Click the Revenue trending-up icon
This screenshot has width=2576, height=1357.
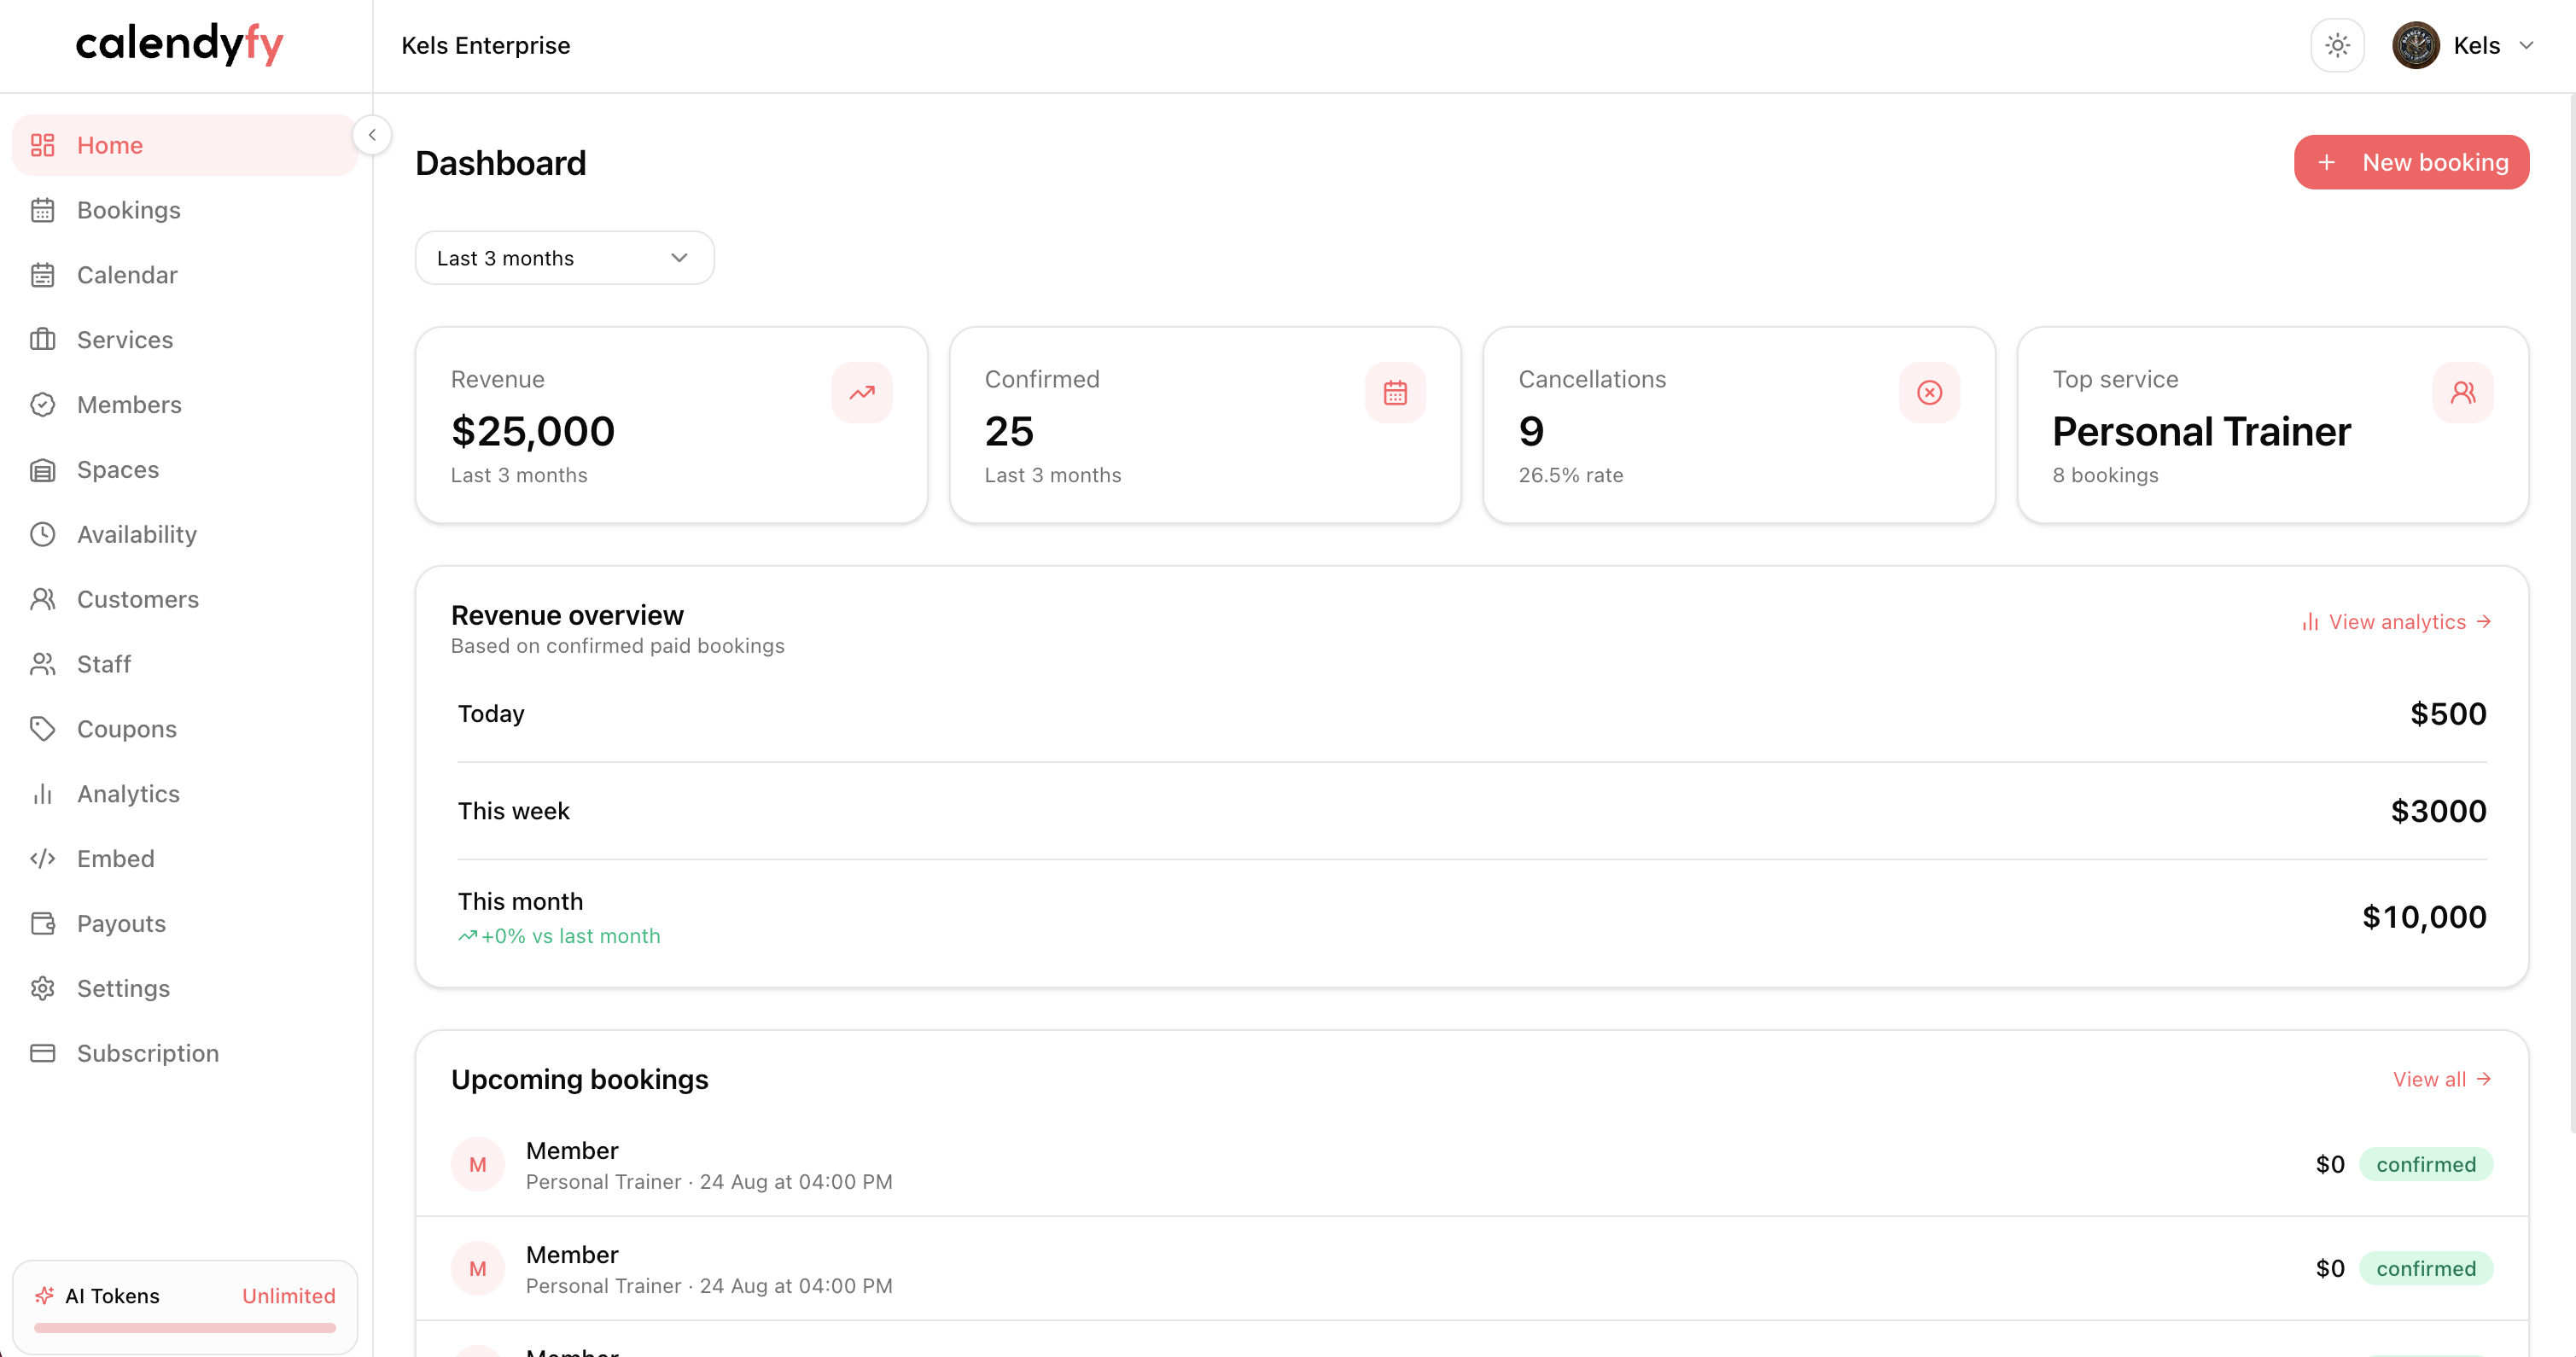[x=862, y=393]
